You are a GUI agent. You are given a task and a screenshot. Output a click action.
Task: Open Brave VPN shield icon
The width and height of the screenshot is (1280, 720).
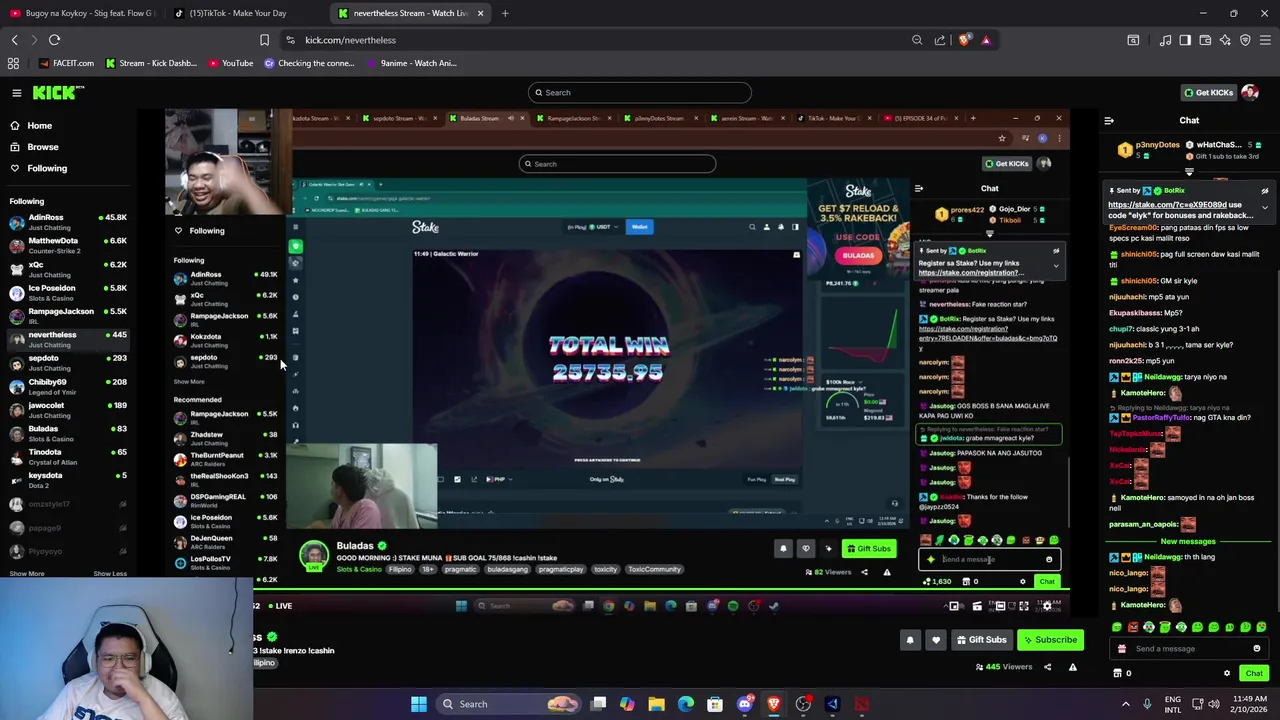click(x=1245, y=40)
